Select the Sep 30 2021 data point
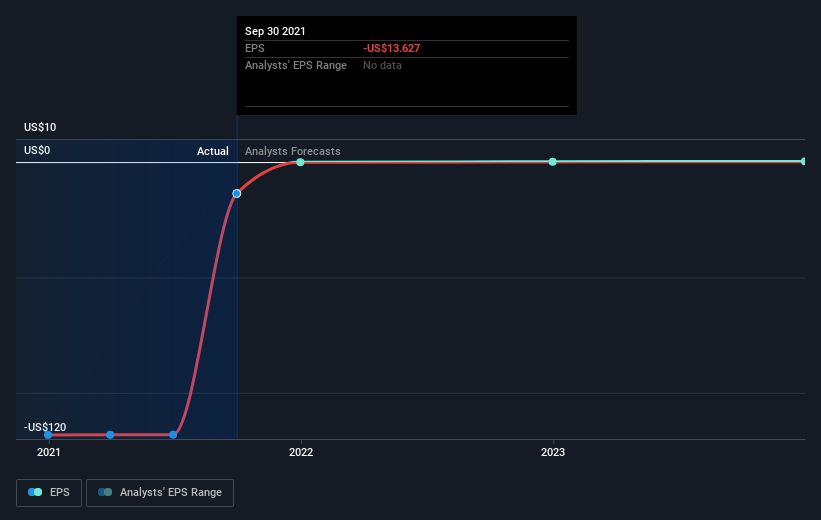The image size is (821, 520). (237, 194)
